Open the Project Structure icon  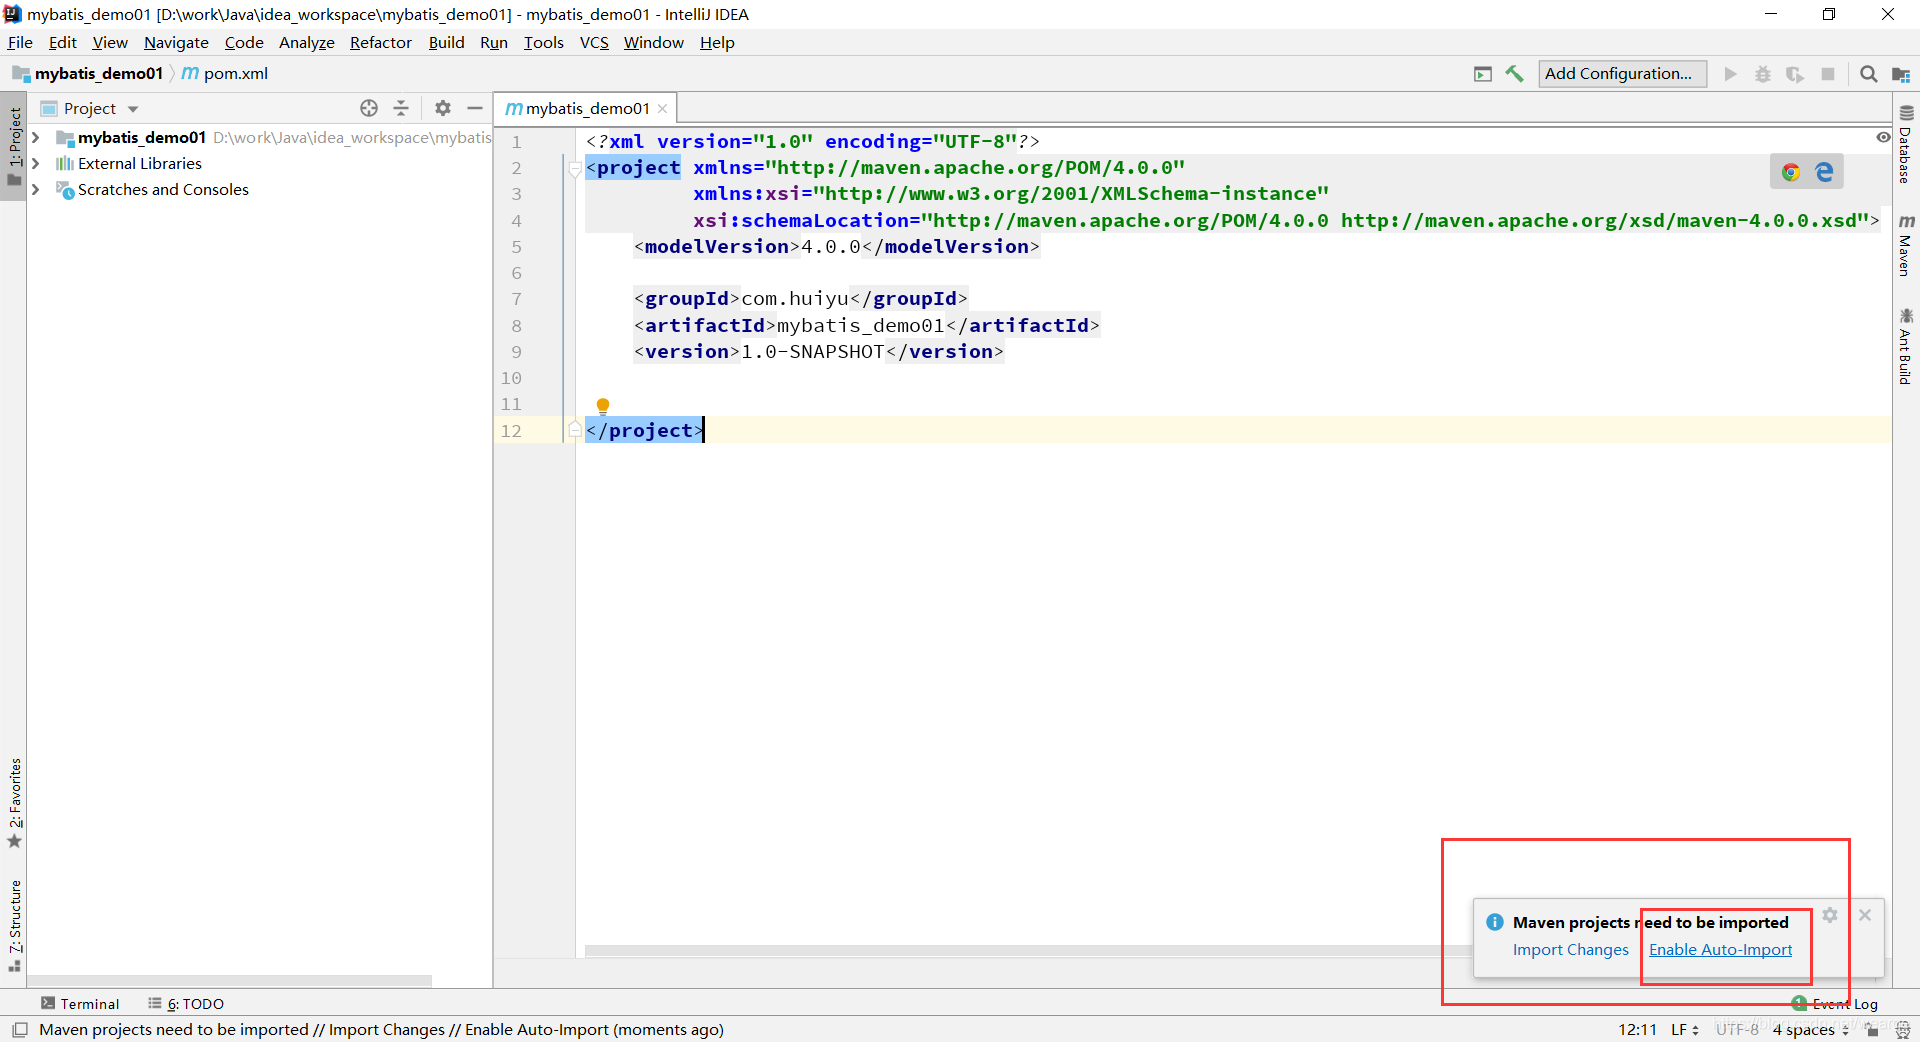coord(1901,74)
